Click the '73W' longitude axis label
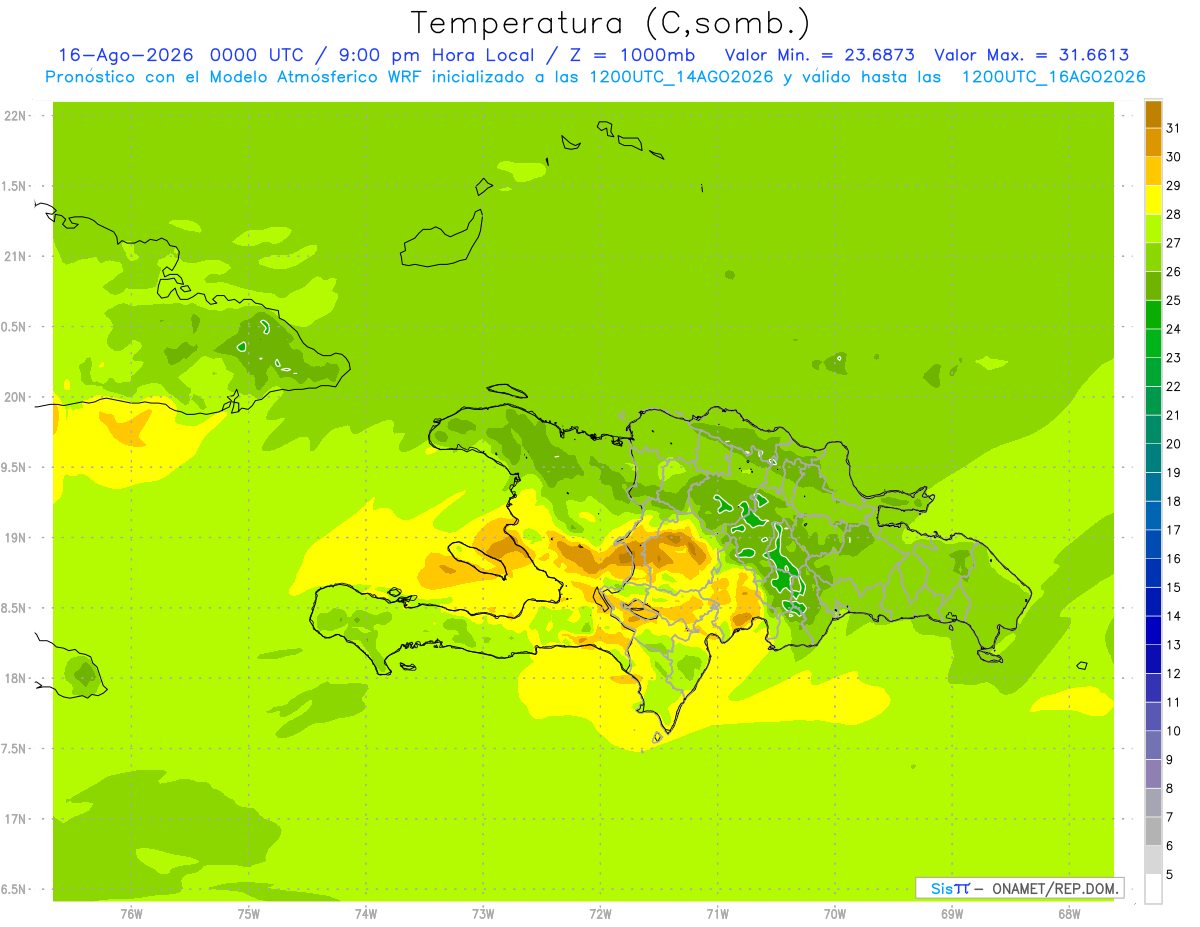Viewport: 1200px width, 927px height. pyautogui.click(x=483, y=914)
